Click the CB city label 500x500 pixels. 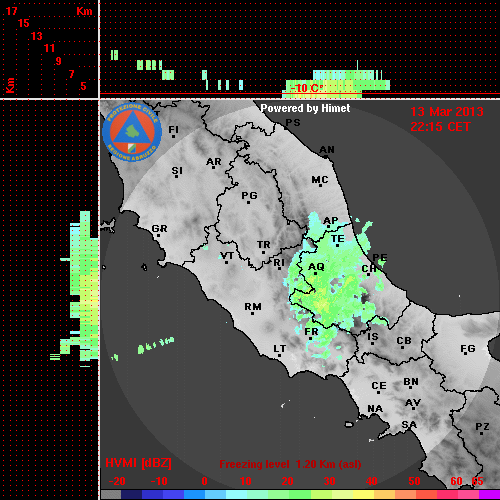coord(404,341)
